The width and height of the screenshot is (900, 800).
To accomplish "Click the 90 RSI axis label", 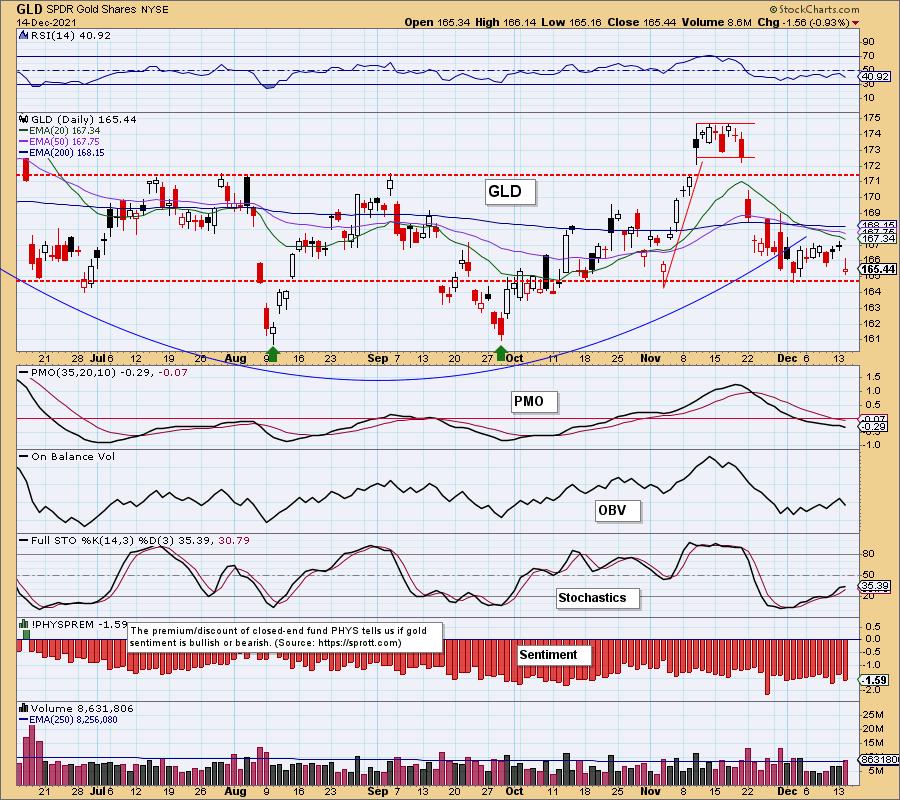I will click(868, 42).
